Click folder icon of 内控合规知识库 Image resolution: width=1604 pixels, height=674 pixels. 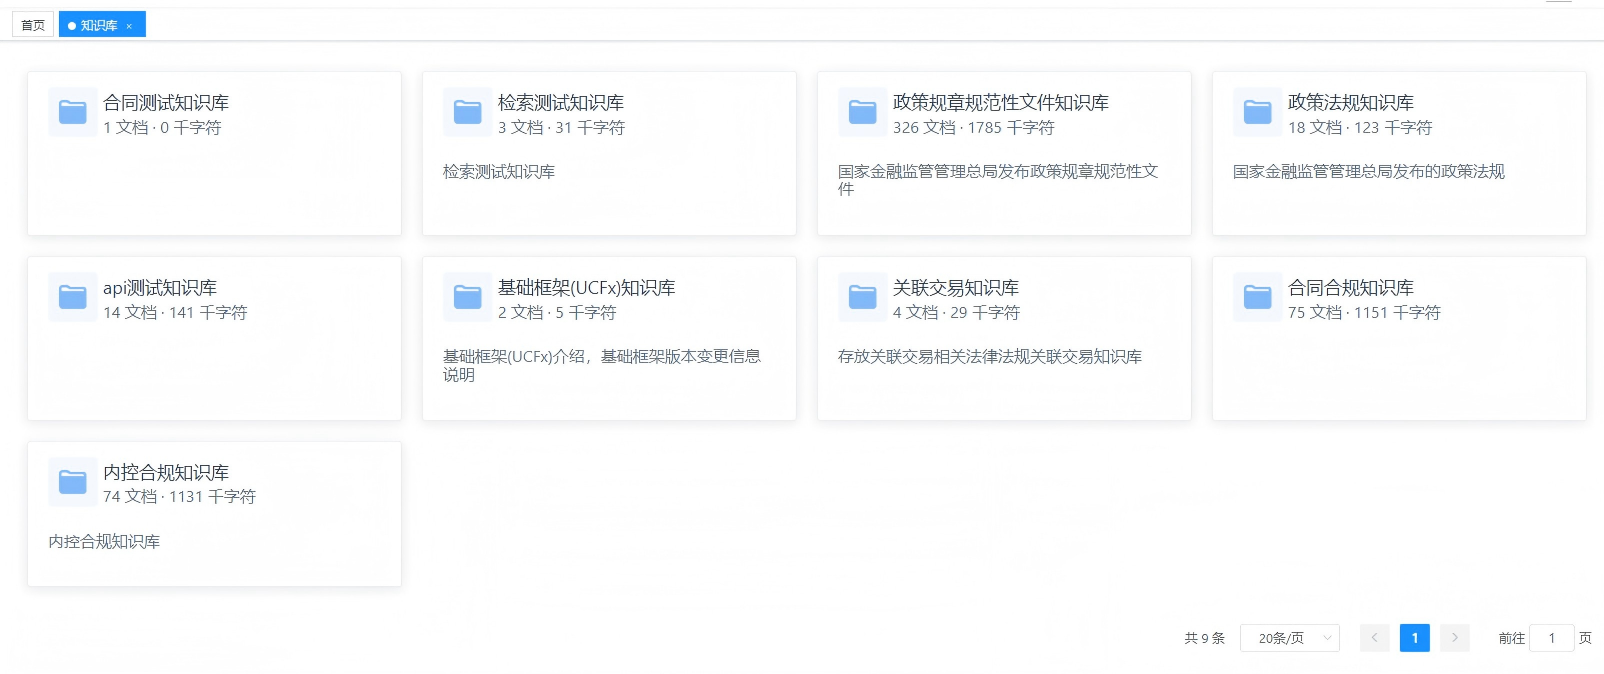(x=73, y=482)
